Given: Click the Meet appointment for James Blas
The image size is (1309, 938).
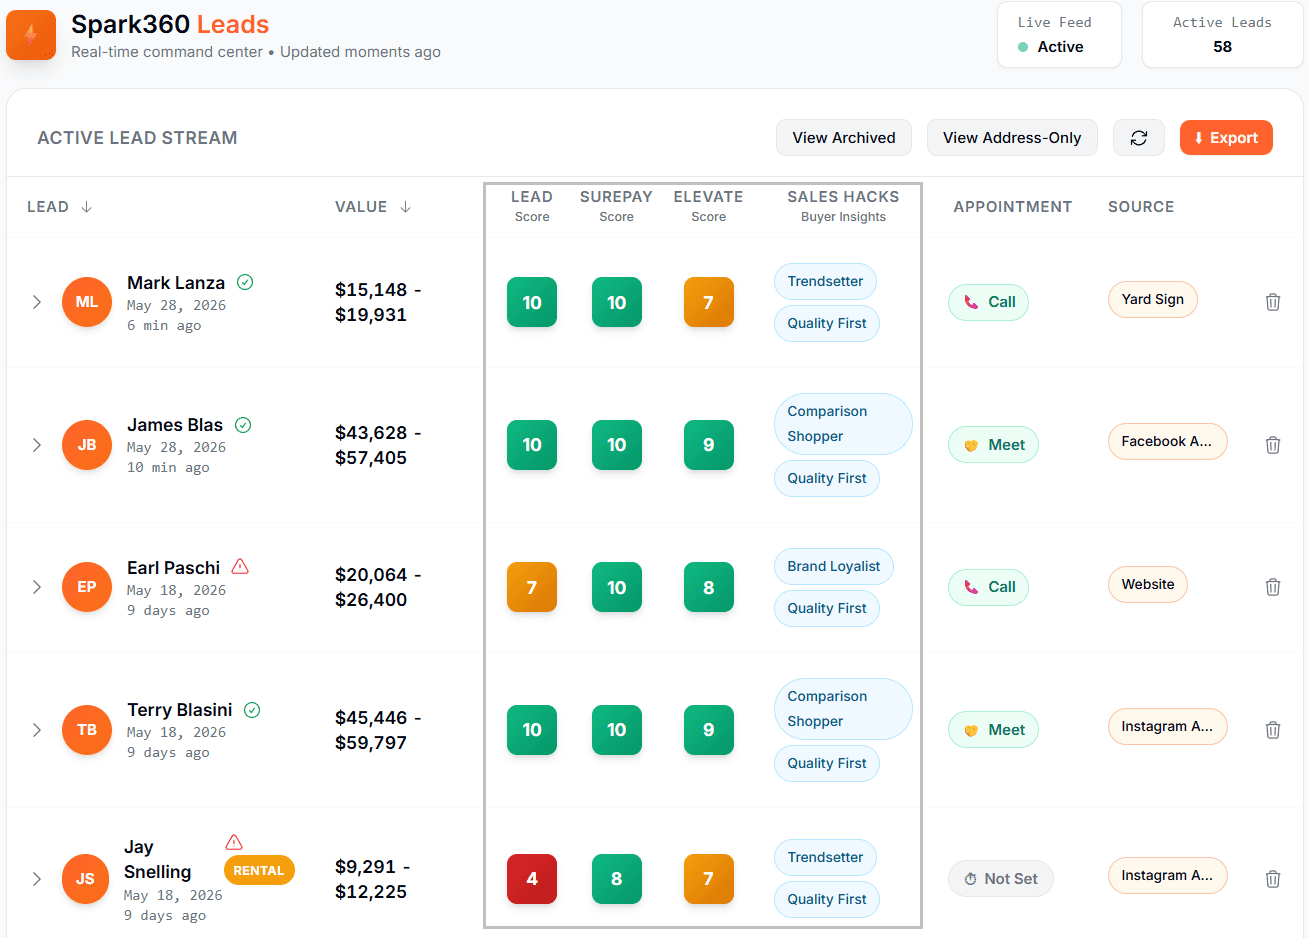Looking at the screenshot, I should [x=993, y=445].
